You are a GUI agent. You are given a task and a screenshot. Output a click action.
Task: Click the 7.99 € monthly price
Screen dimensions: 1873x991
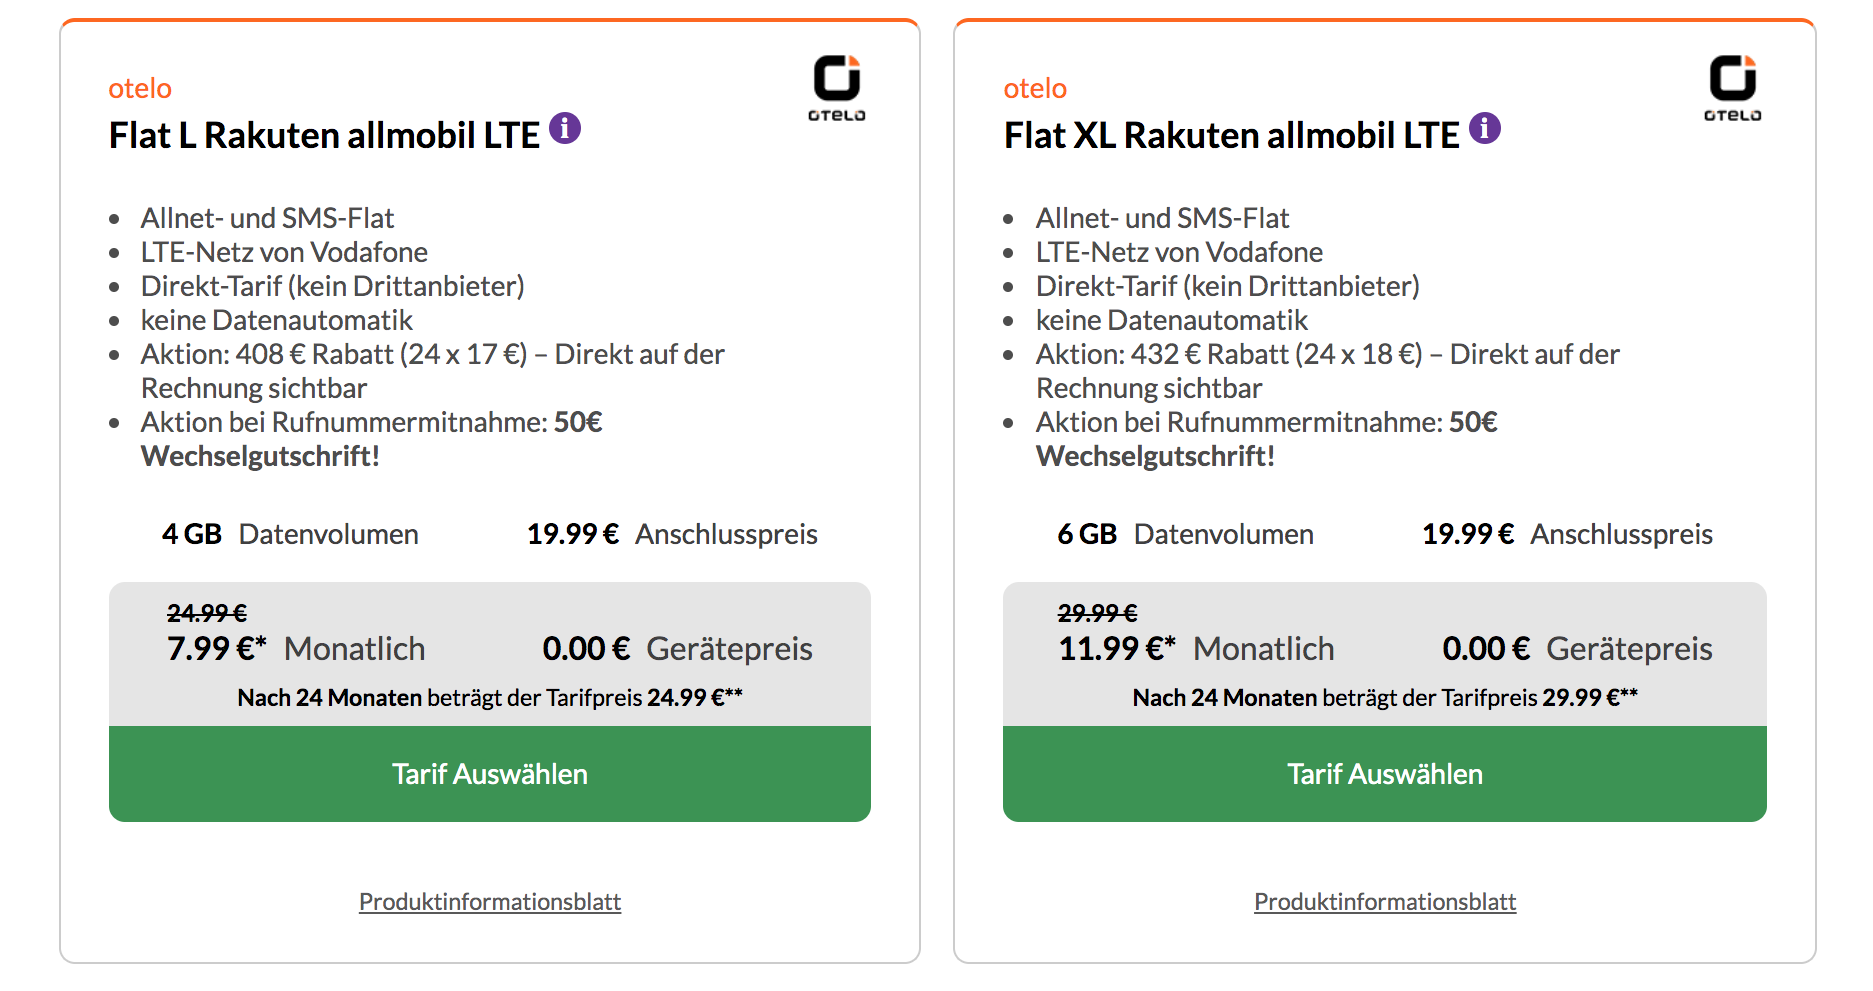tap(217, 649)
